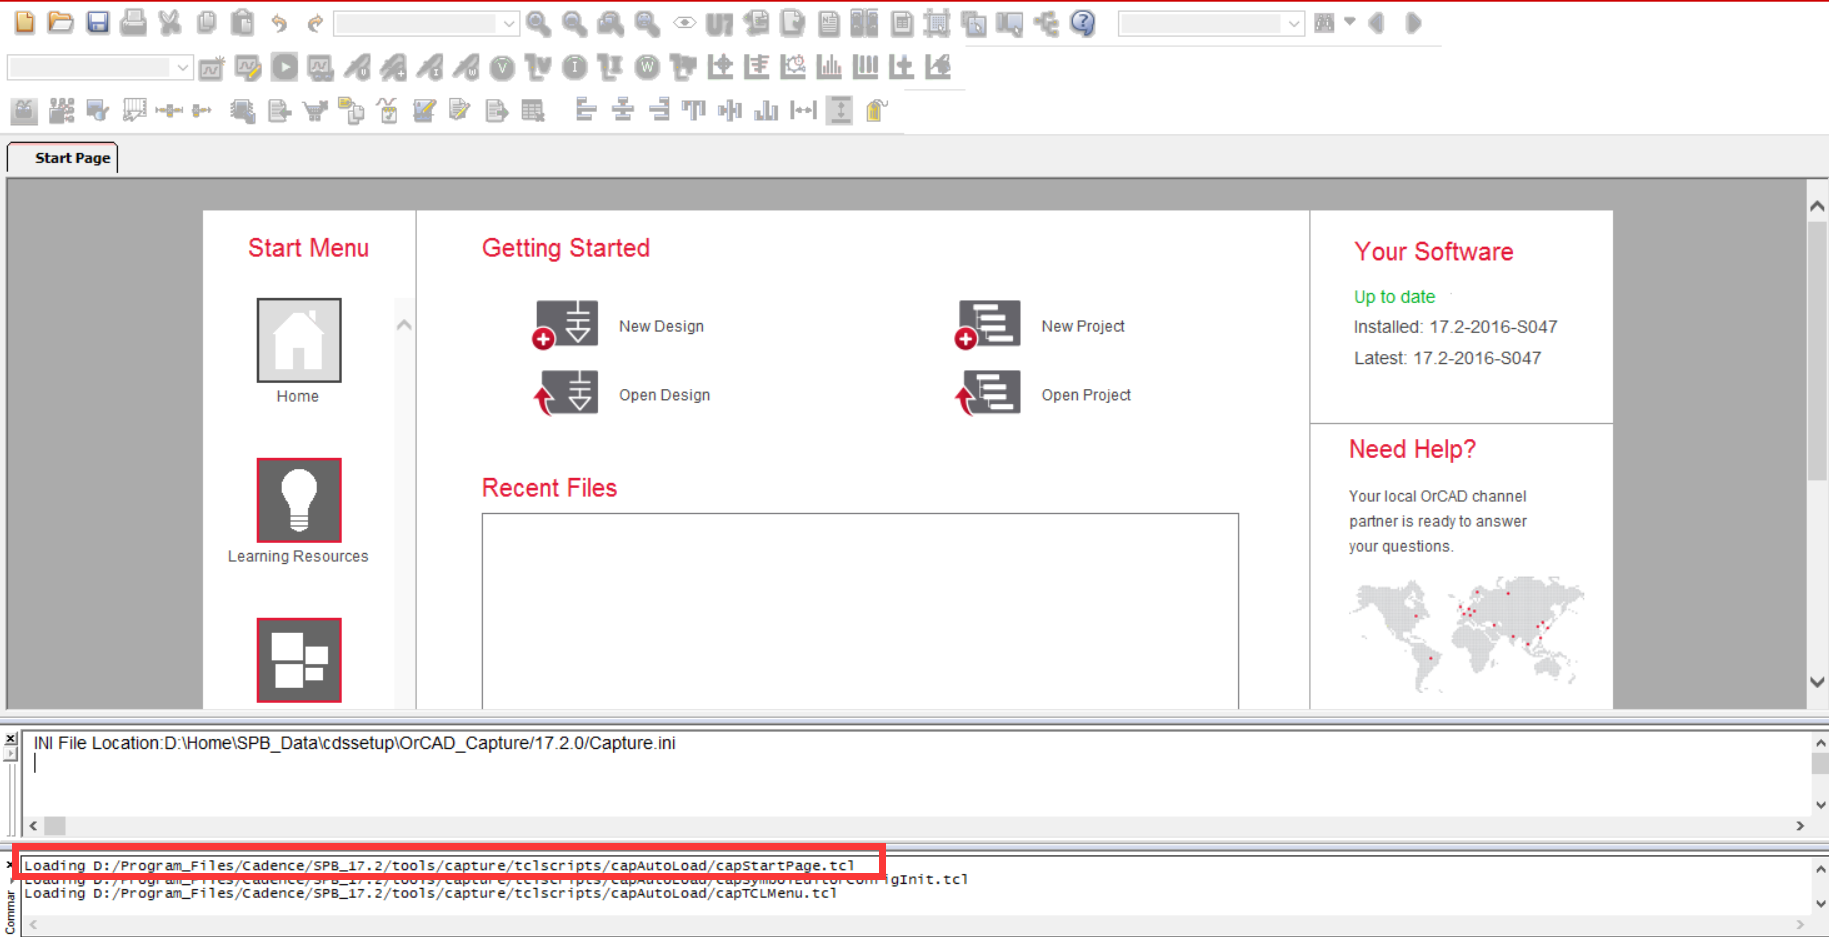Click the align left toolbar icon

[x=586, y=110]
